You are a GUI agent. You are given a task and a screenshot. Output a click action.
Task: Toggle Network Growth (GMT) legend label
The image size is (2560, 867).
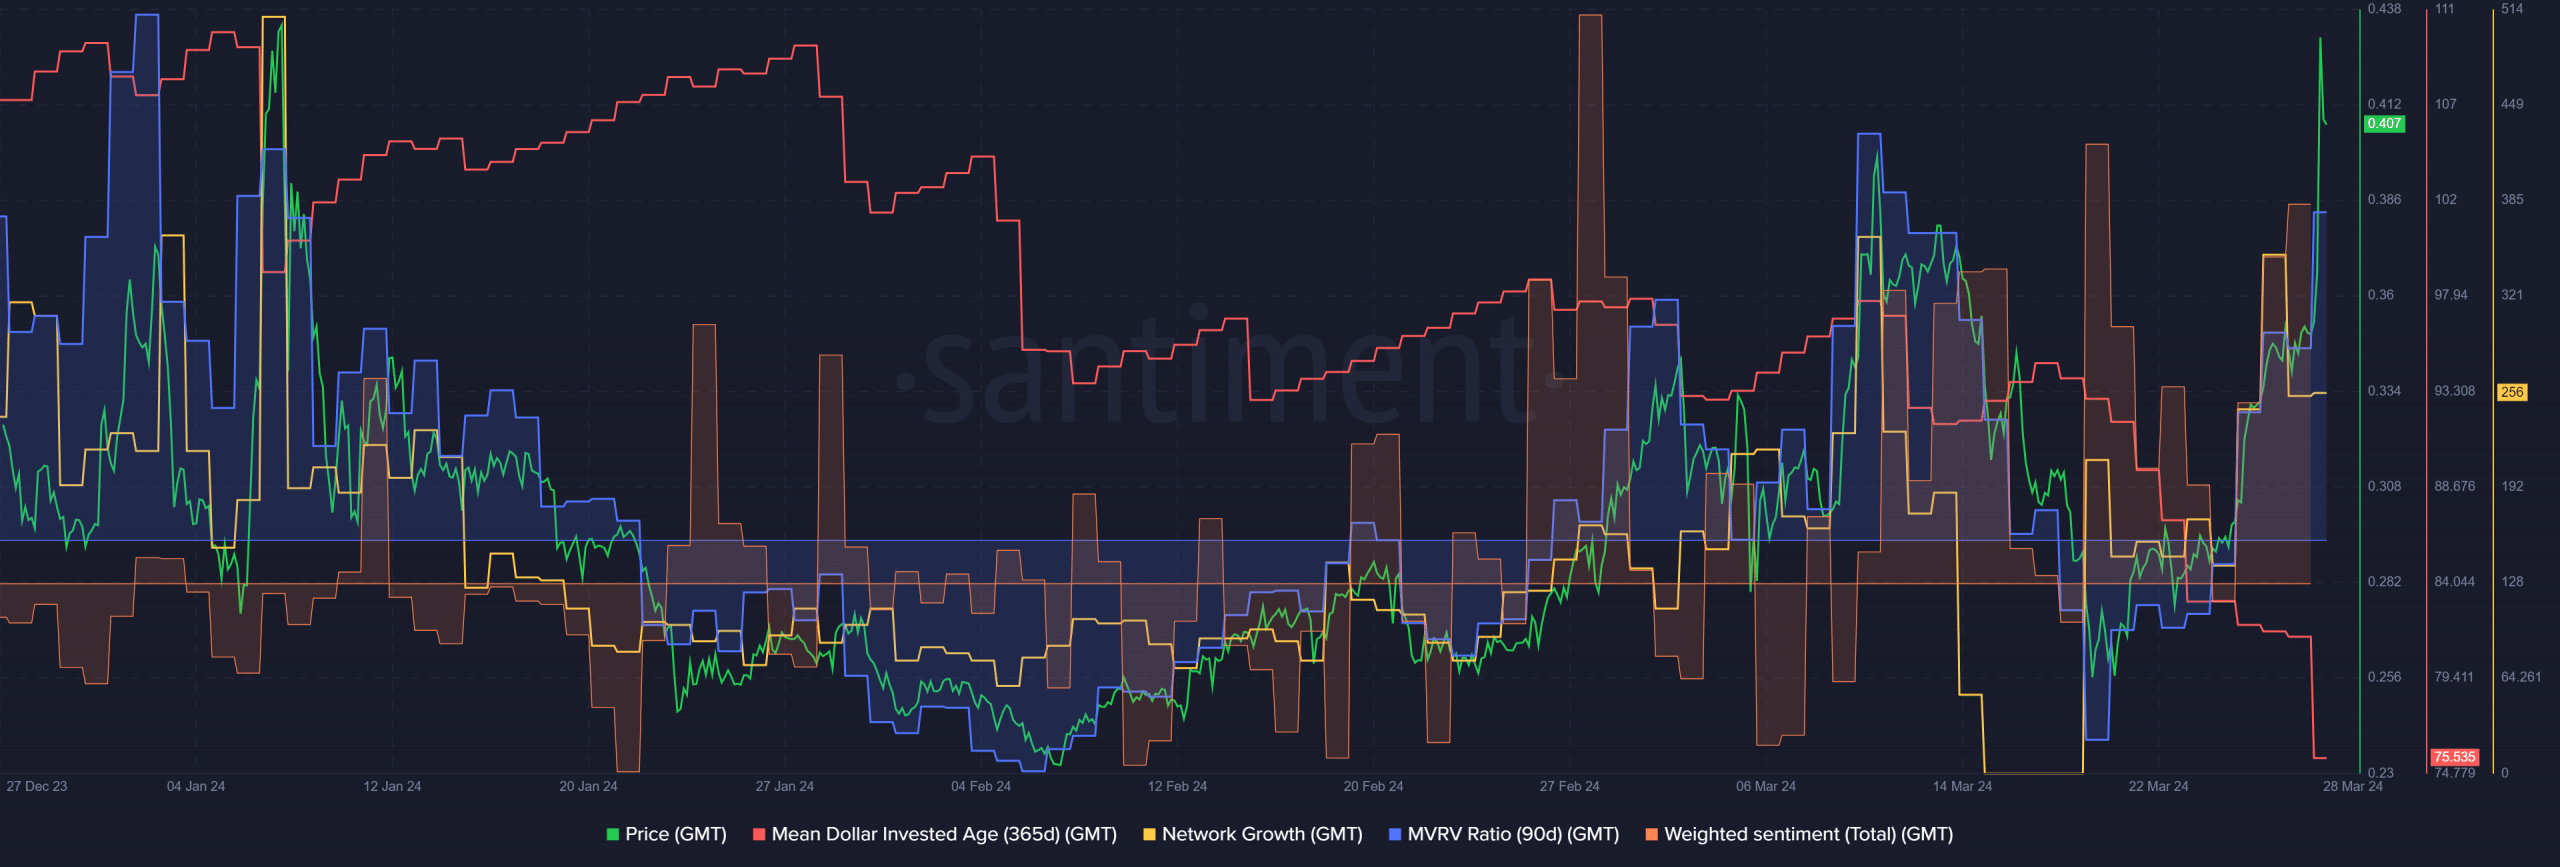tap(1262, 834)
